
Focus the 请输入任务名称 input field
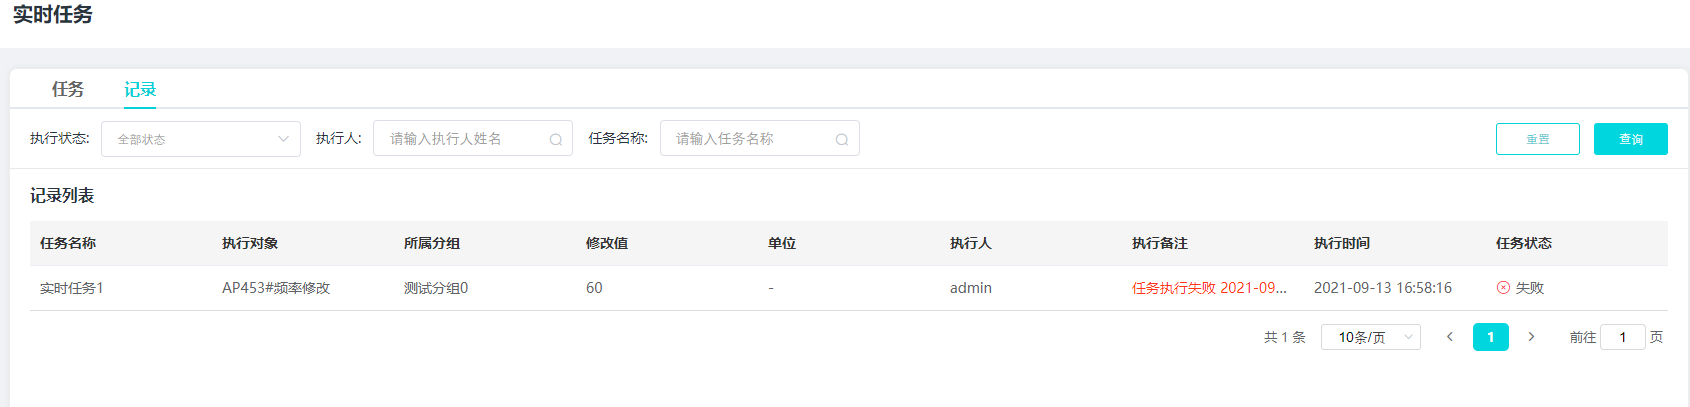[x=760, y=139]
